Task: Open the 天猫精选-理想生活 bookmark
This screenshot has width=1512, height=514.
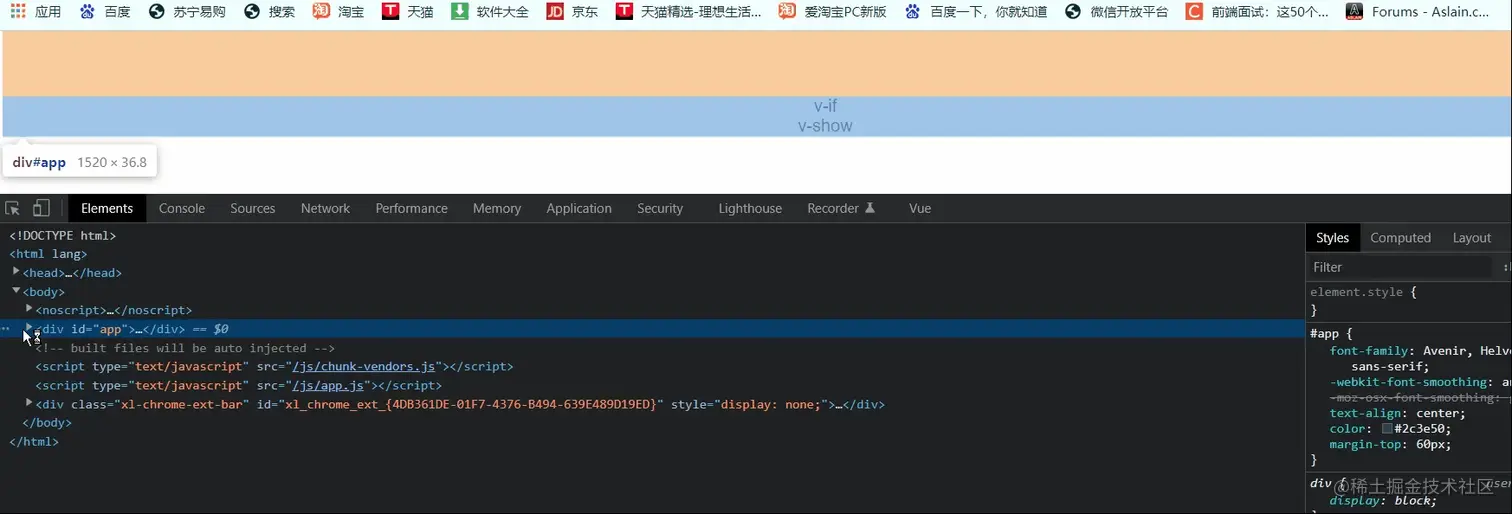Action: click(x=688, y=12)
